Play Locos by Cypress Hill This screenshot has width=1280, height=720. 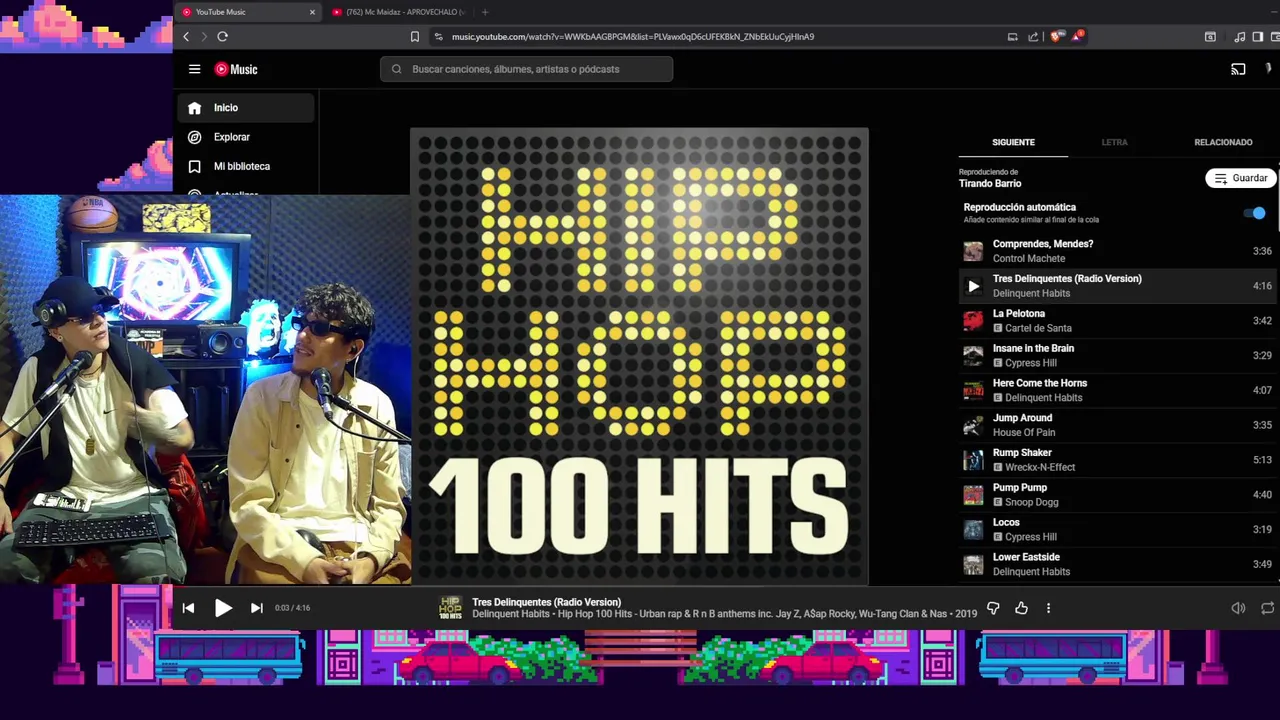pyautogui.click(x=1118, y=529)
